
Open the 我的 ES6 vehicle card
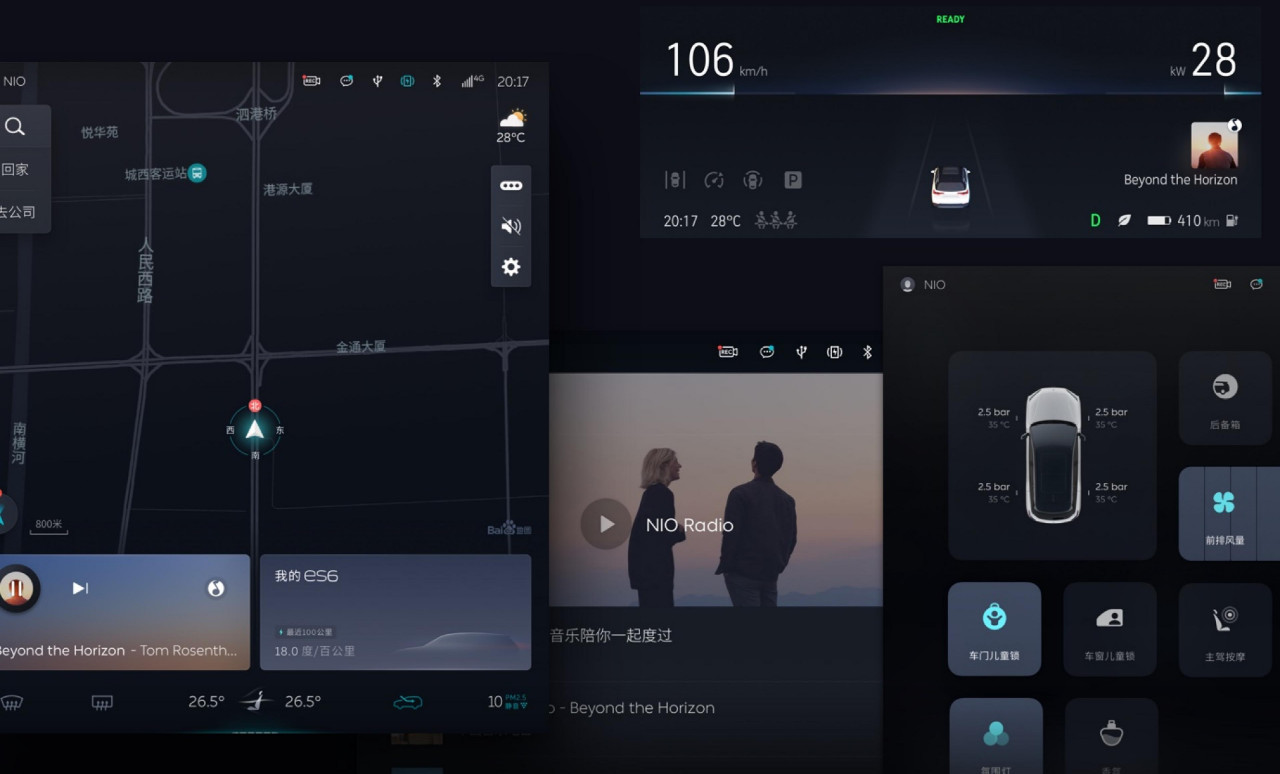pos(395,612)
